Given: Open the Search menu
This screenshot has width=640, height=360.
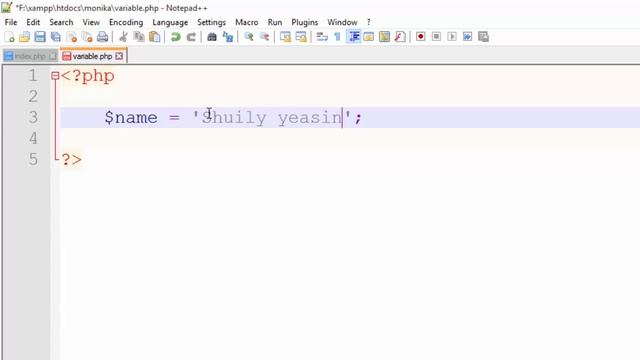Looking at the screenshot, I should pyautogui.click(x=61, y=22).
